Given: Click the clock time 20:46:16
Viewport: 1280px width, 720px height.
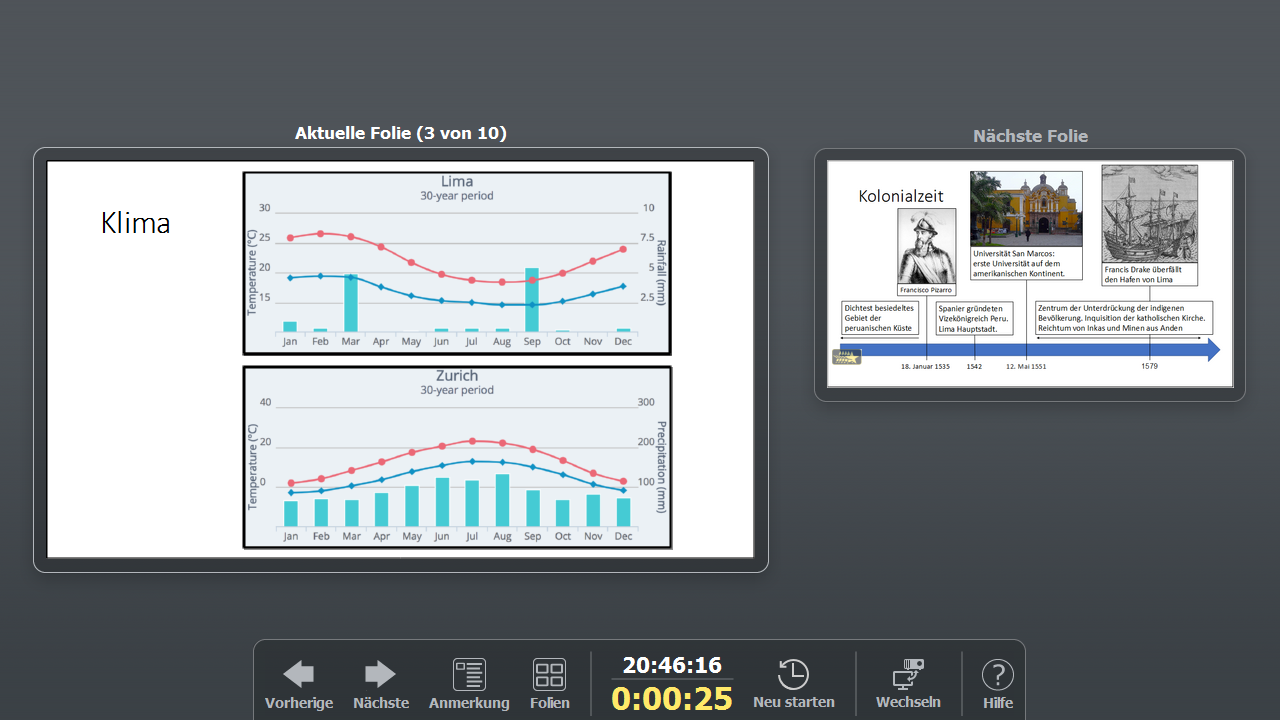Looking at the screenshot, I should pyautogui.click(x=672, y=665).
